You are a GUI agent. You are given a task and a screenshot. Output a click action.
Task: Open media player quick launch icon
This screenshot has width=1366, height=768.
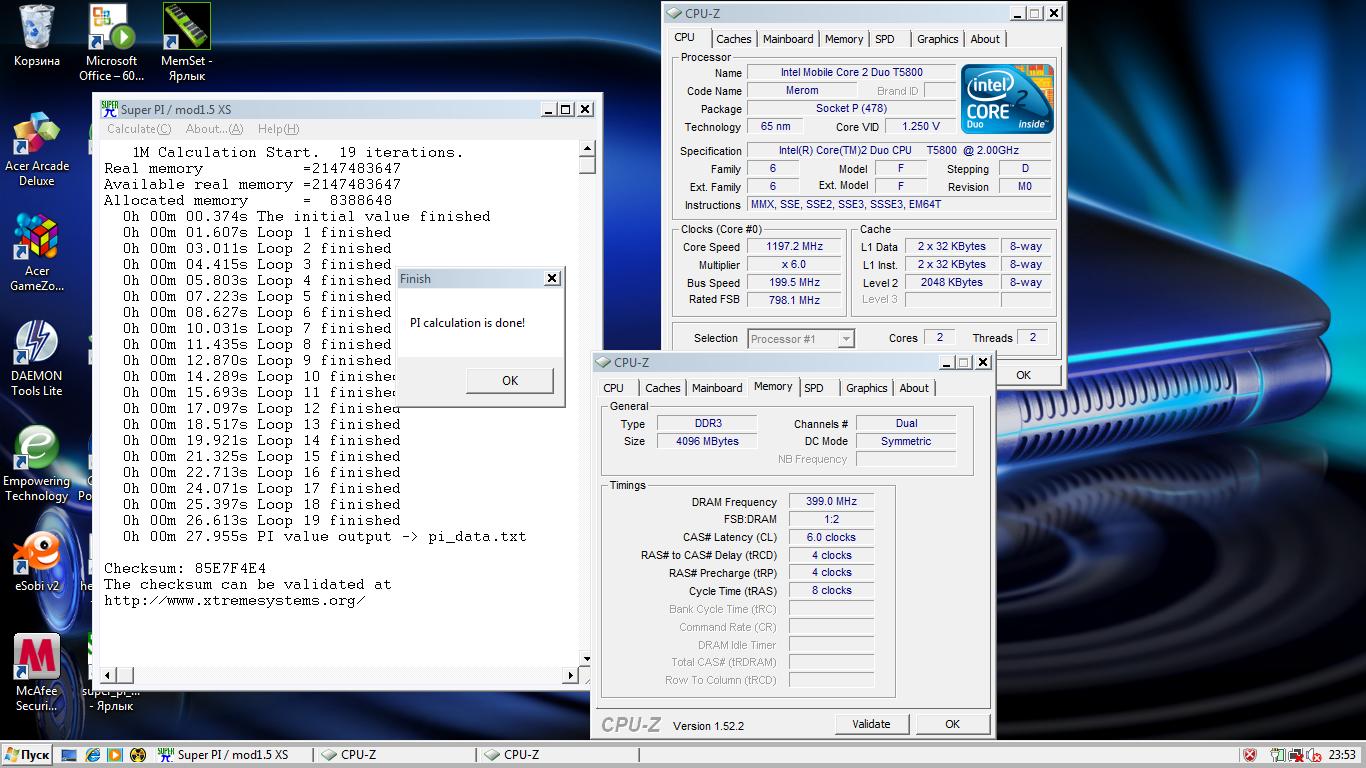pos(115,755)
